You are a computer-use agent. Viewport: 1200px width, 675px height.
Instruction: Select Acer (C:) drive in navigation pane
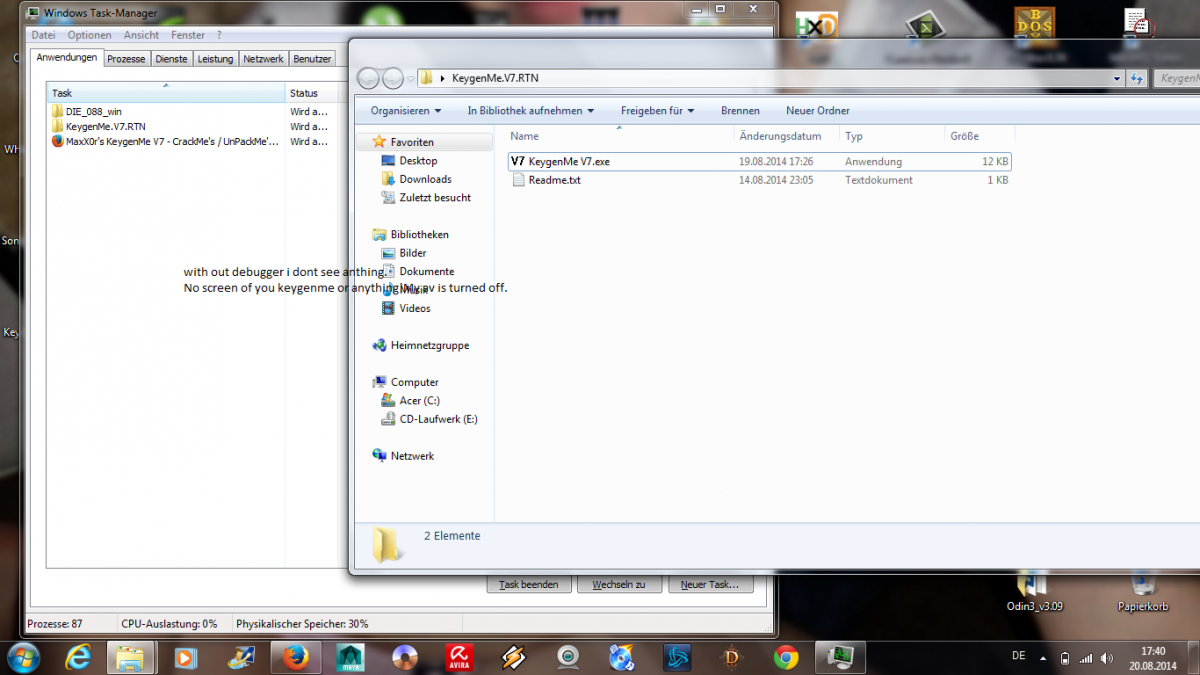[x=419, y=400]
